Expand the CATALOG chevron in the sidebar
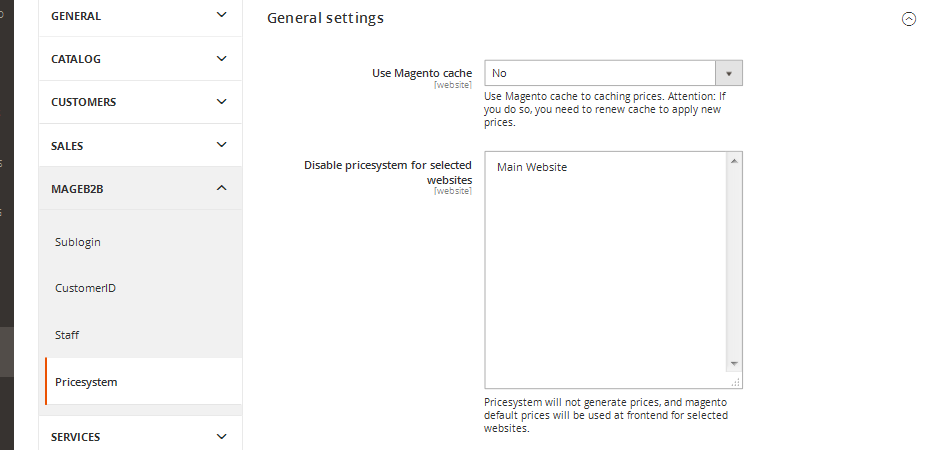 click(221, 58)
